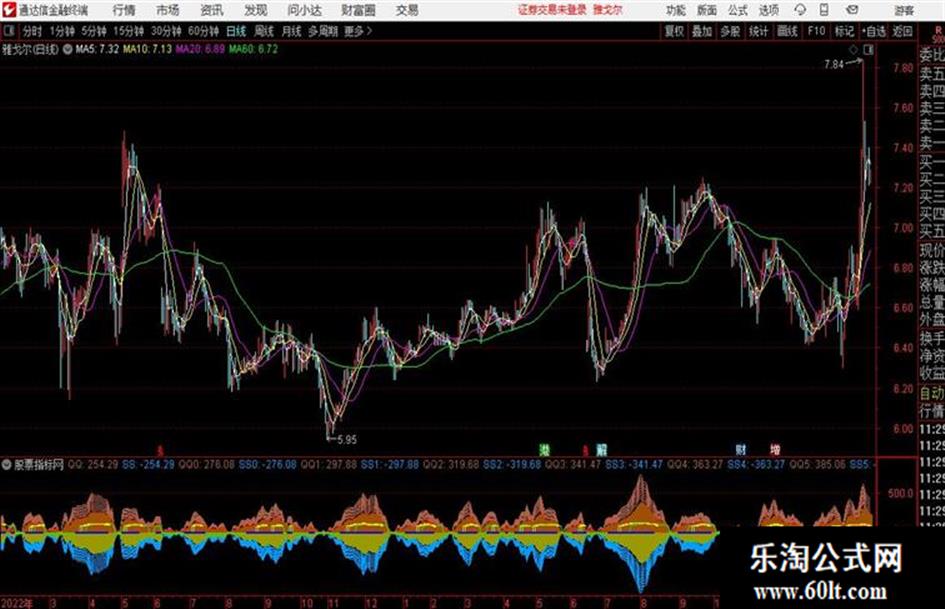
Task: Click the MA20 purple value
Action: point(200,49)
